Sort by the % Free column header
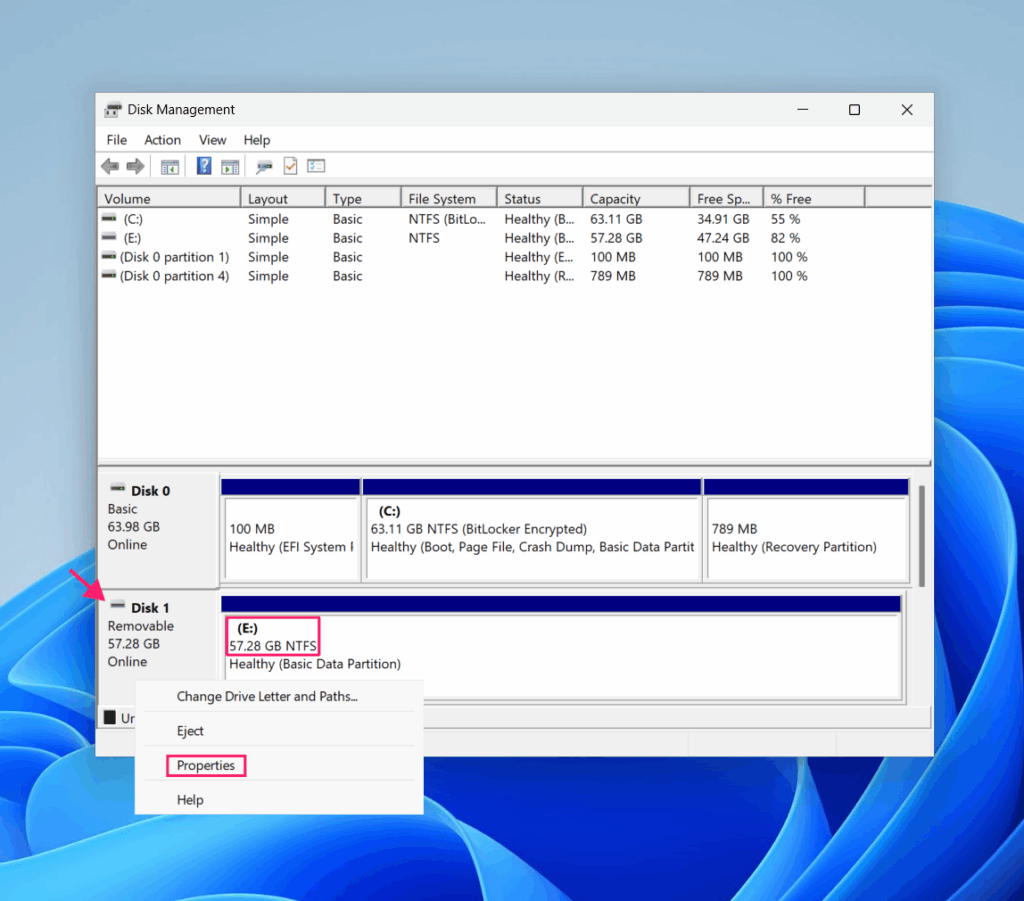 814,198
